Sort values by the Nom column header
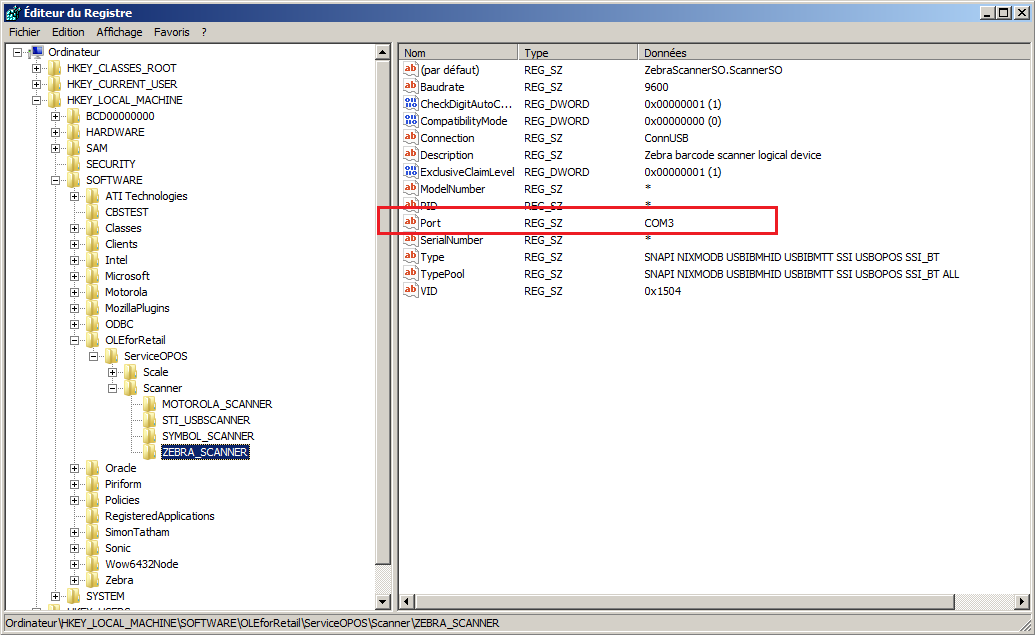The image size is (1035, 635). pyautogui.click(x=458, y=52)
